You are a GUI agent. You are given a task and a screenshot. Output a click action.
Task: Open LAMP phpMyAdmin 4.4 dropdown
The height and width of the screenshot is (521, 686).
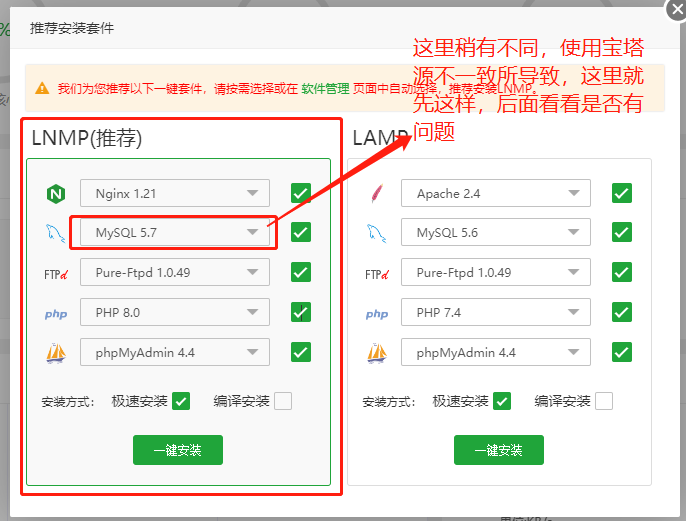tap(496, 352)
